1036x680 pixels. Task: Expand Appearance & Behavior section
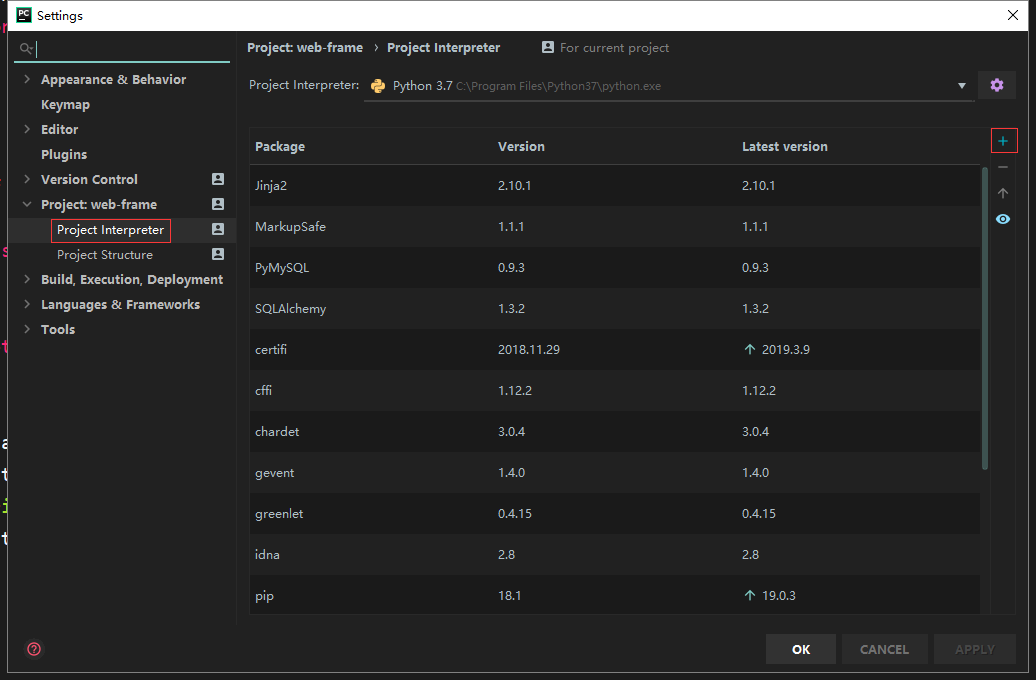27,79
